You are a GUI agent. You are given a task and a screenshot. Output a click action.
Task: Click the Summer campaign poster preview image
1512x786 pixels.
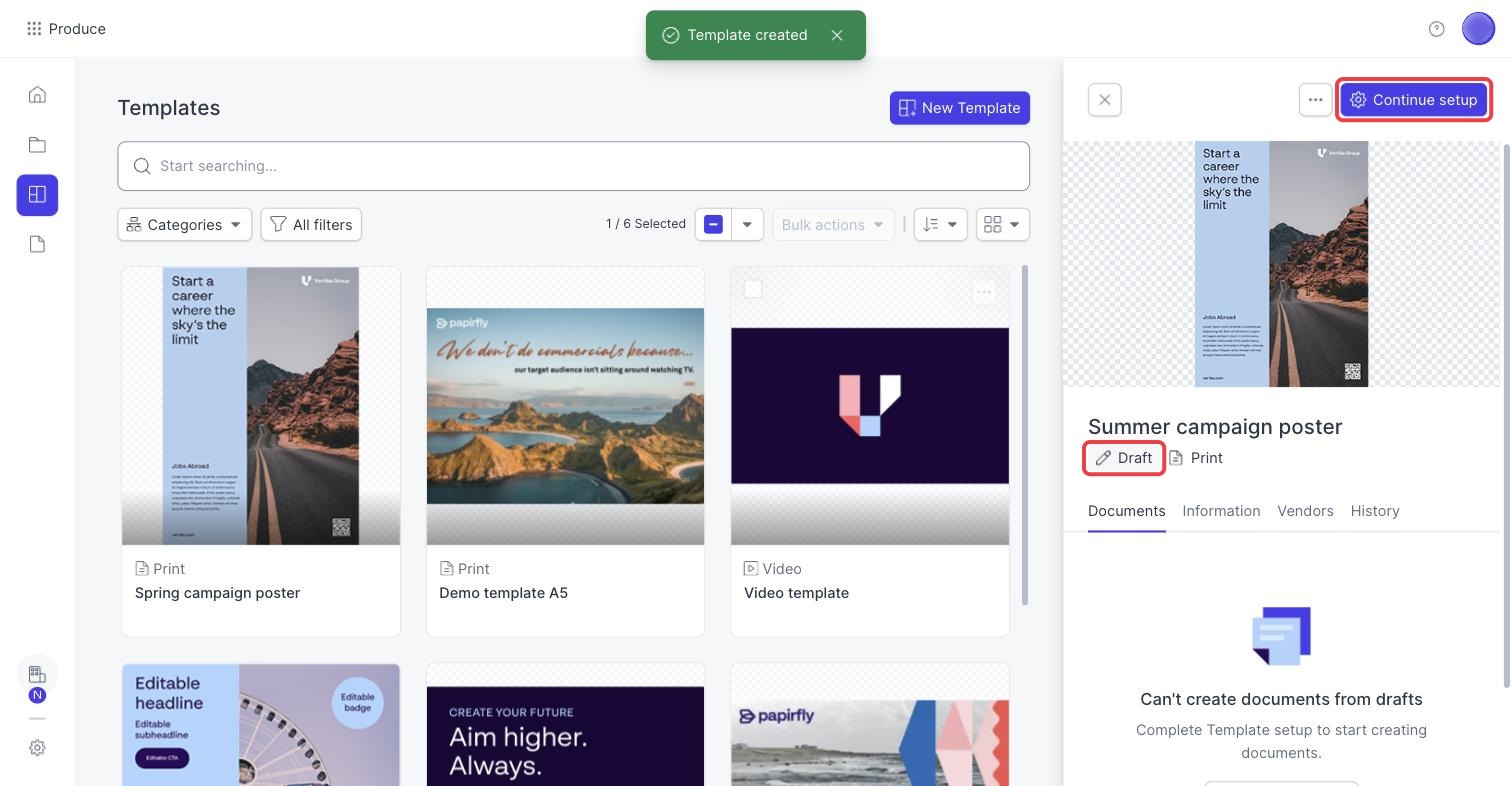(x=1282, y=264)
